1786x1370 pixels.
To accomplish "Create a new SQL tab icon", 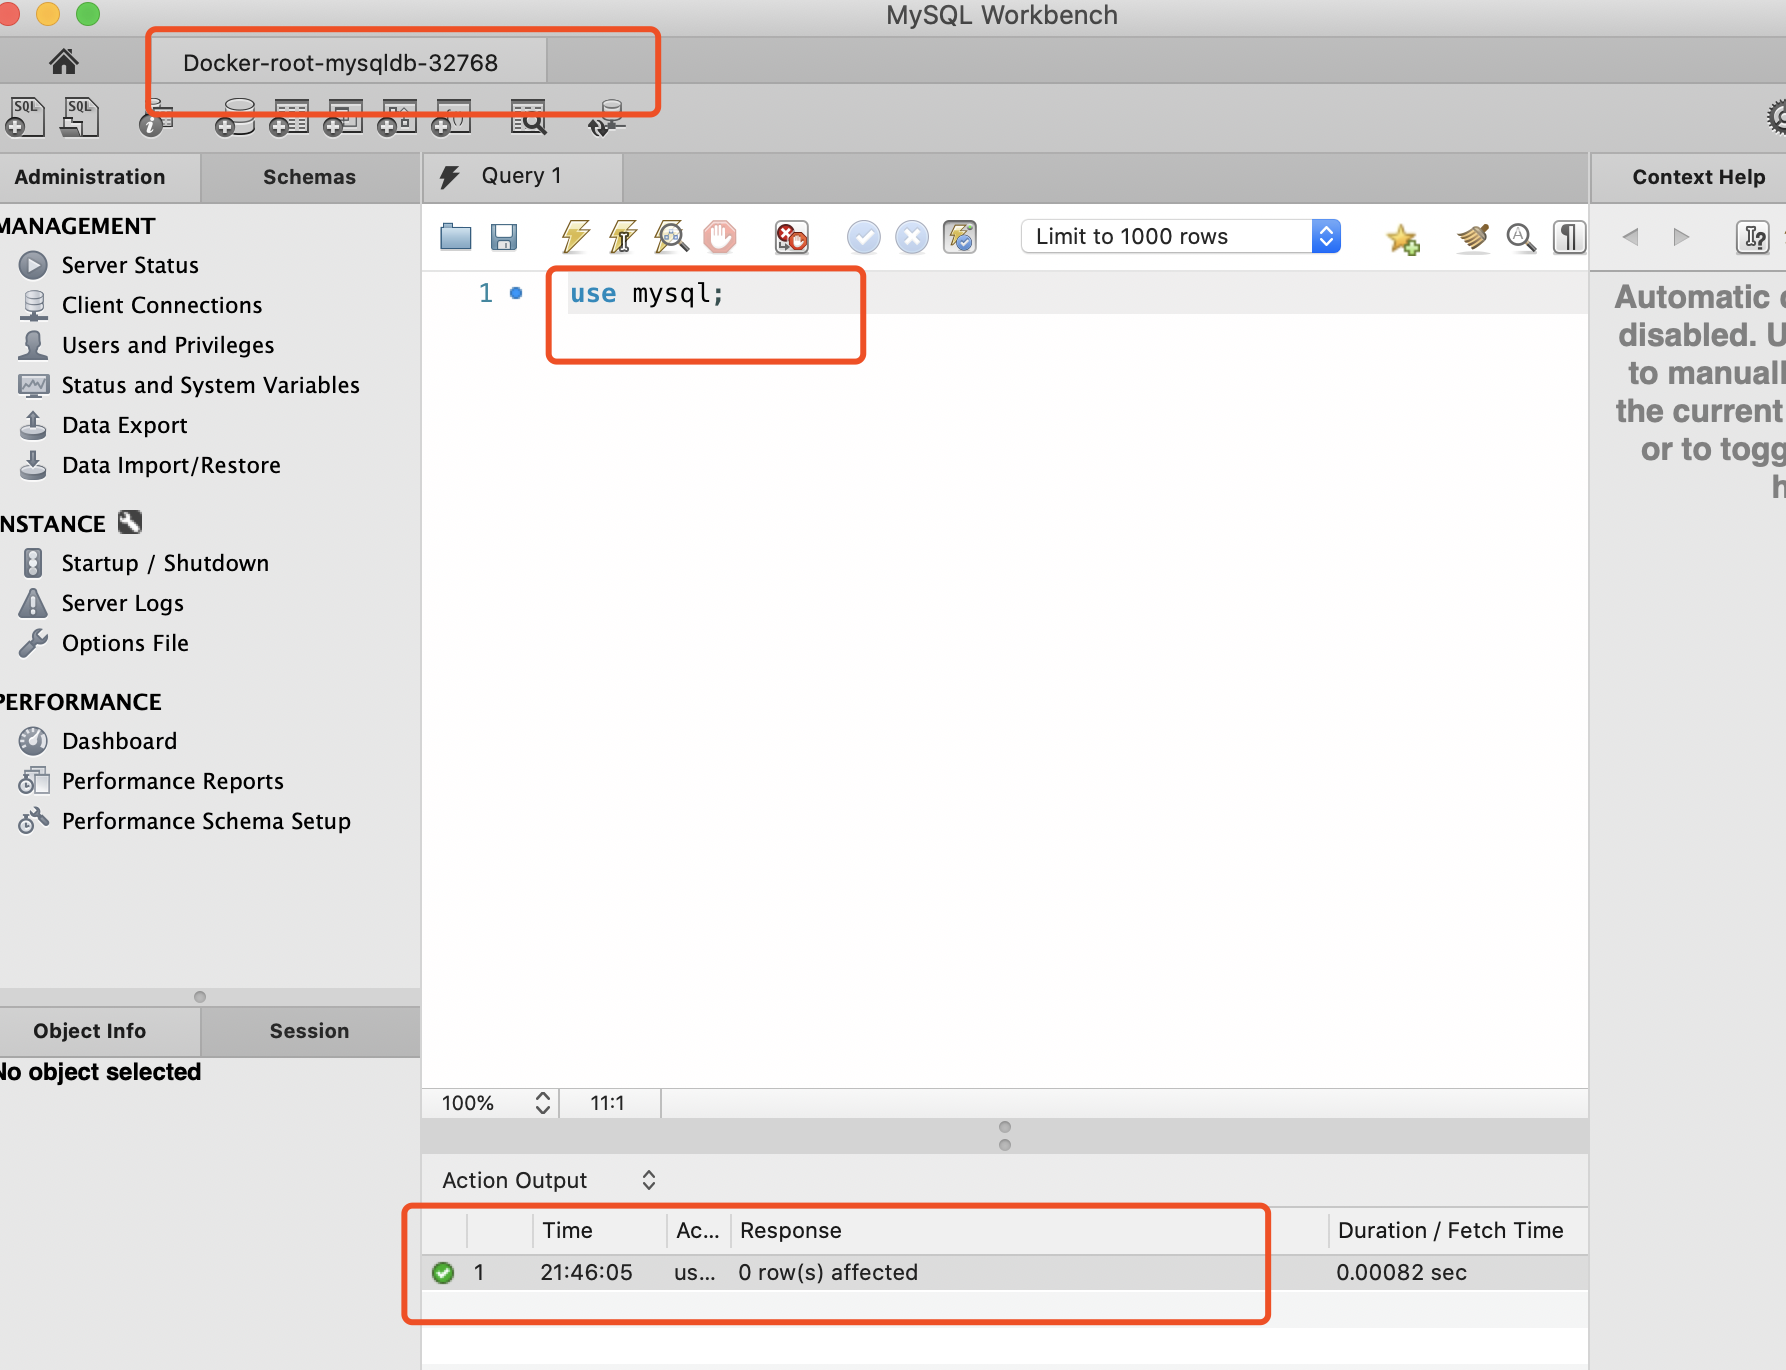I will [x=25, y=117].
